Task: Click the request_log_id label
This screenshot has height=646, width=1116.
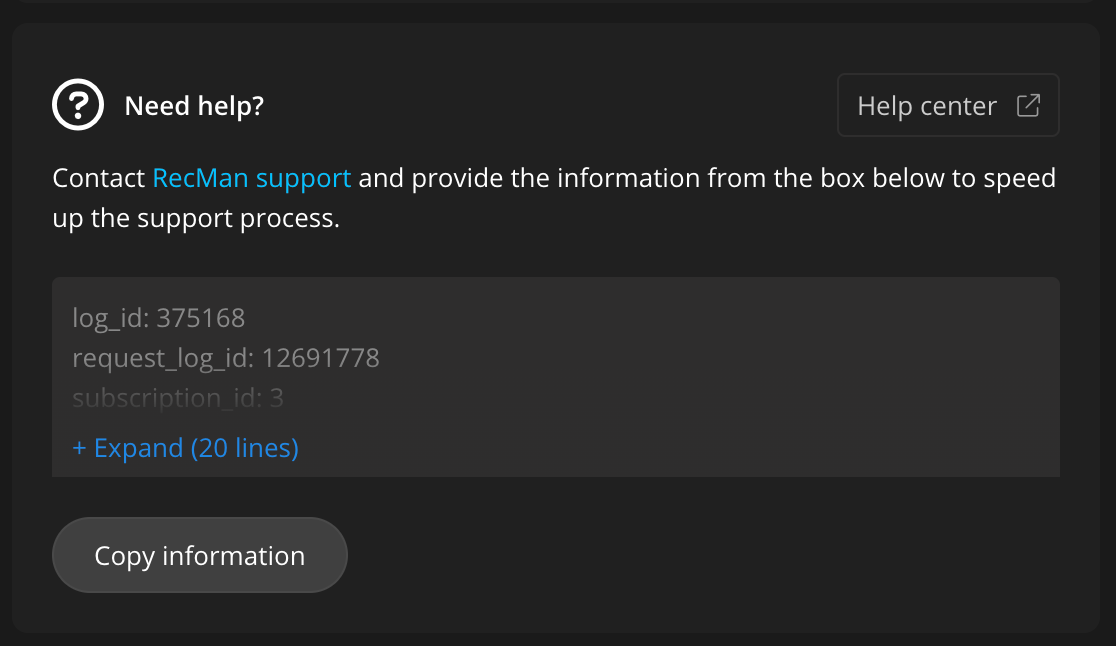Action: [x=163, y=358]
